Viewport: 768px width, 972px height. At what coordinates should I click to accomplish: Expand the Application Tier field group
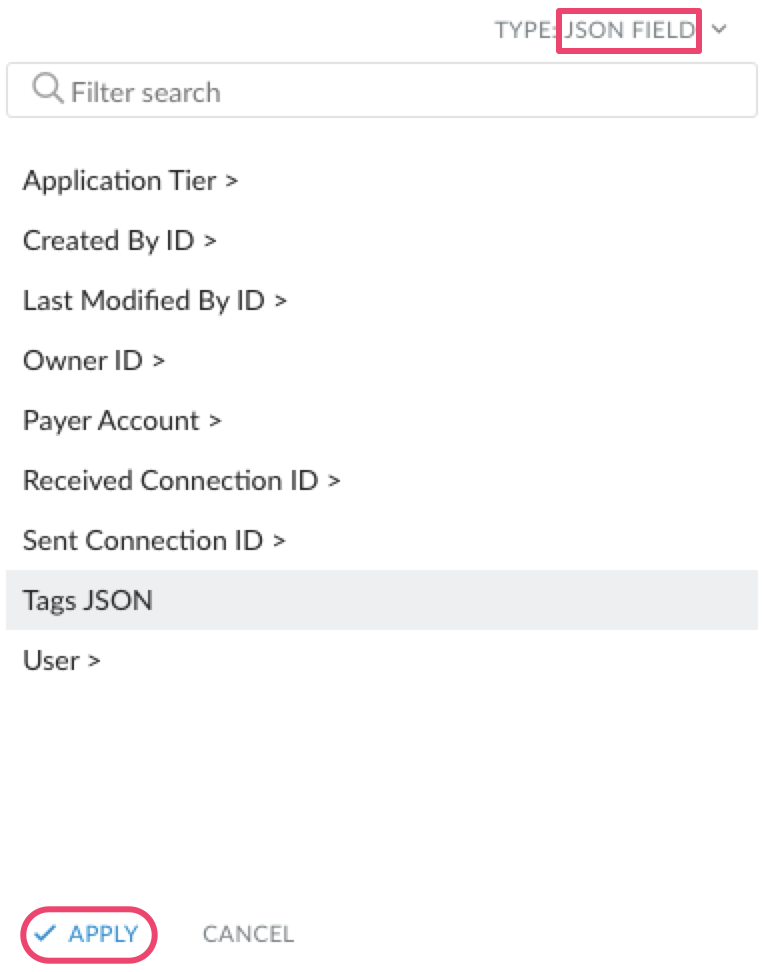click(131, 181)
